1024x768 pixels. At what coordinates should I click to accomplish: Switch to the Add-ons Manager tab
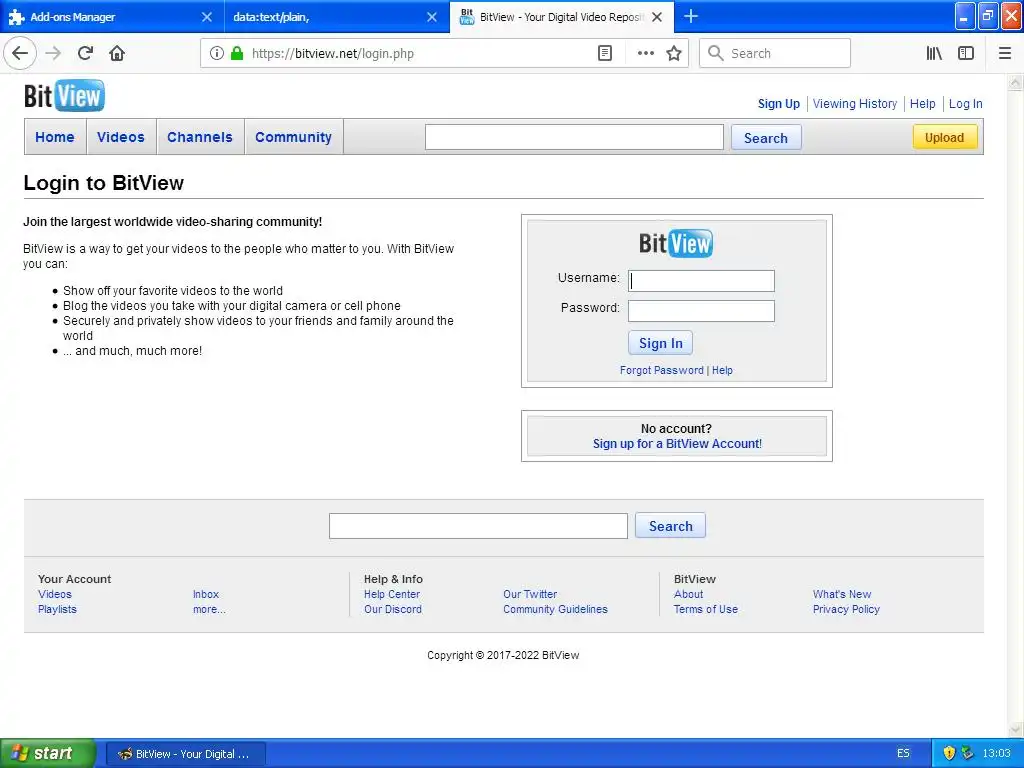[112, 17]
